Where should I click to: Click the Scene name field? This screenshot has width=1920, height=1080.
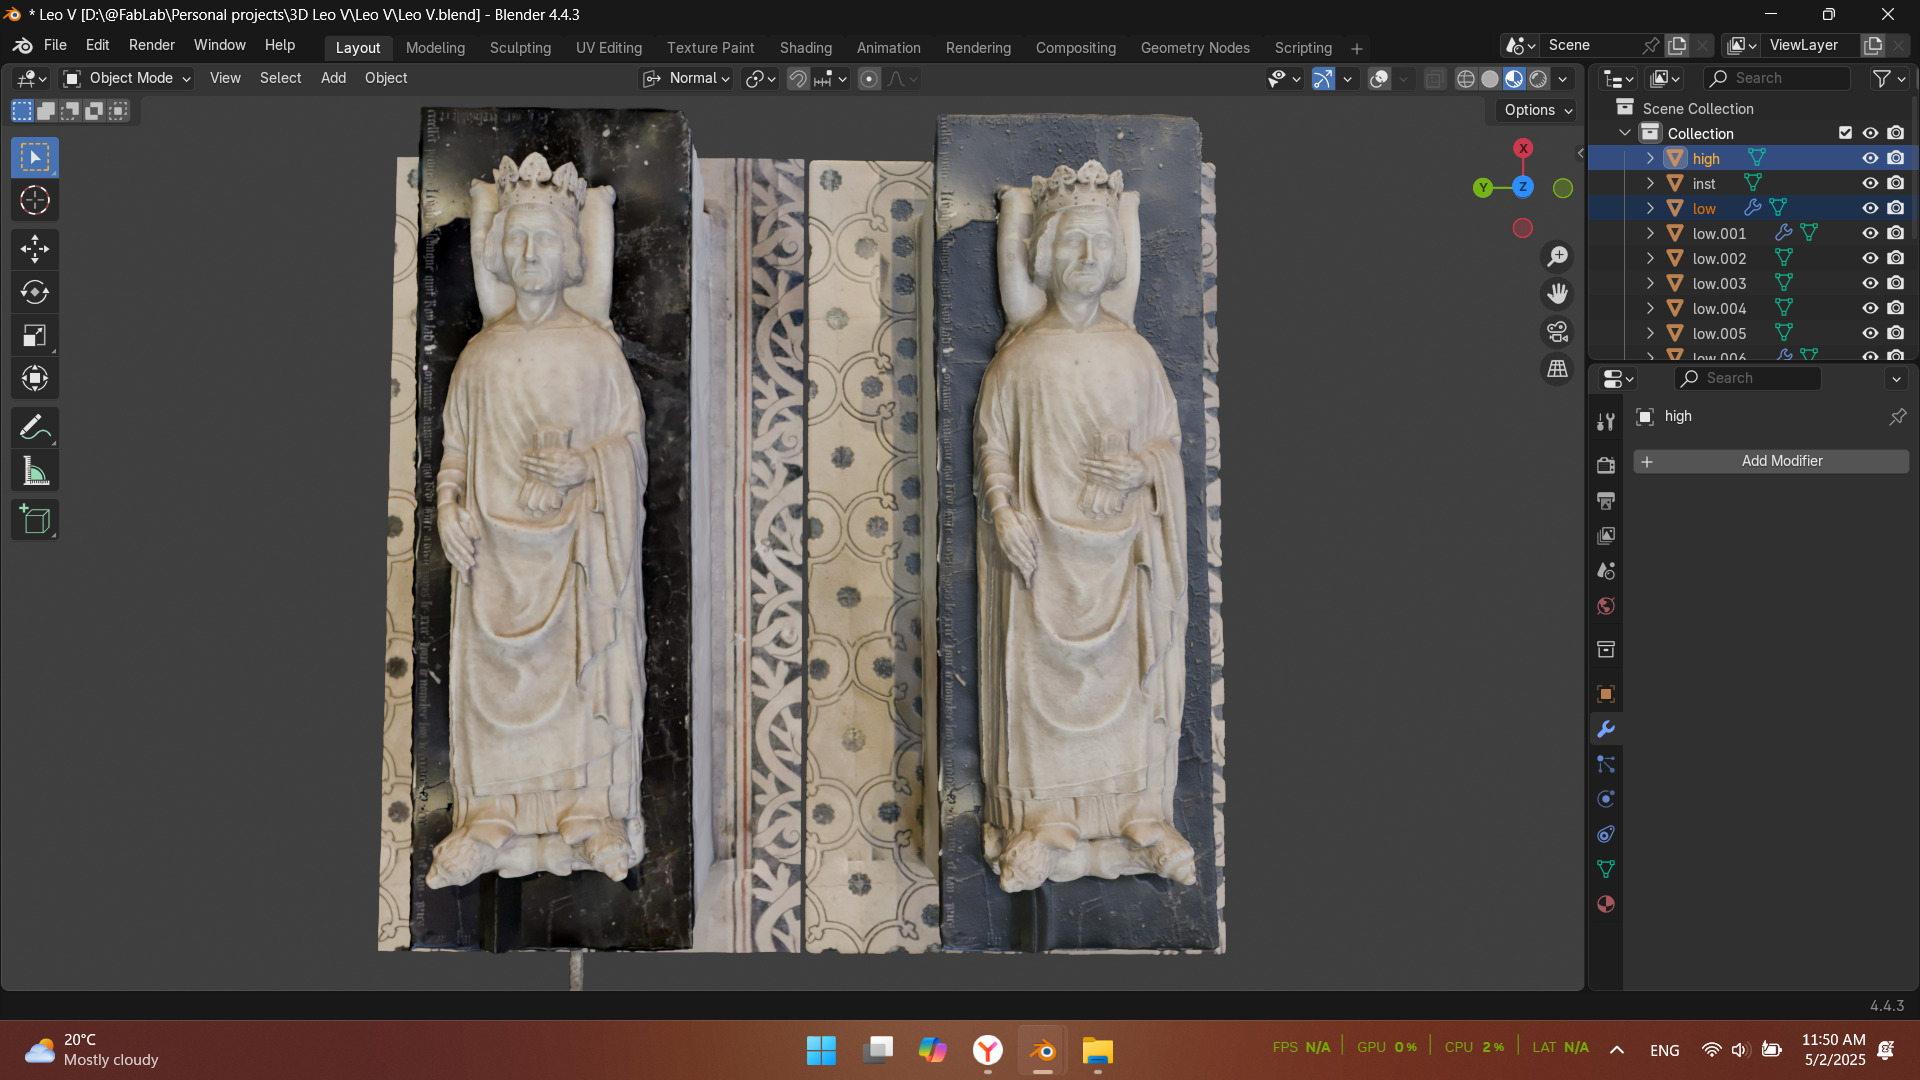point(1591,45)
